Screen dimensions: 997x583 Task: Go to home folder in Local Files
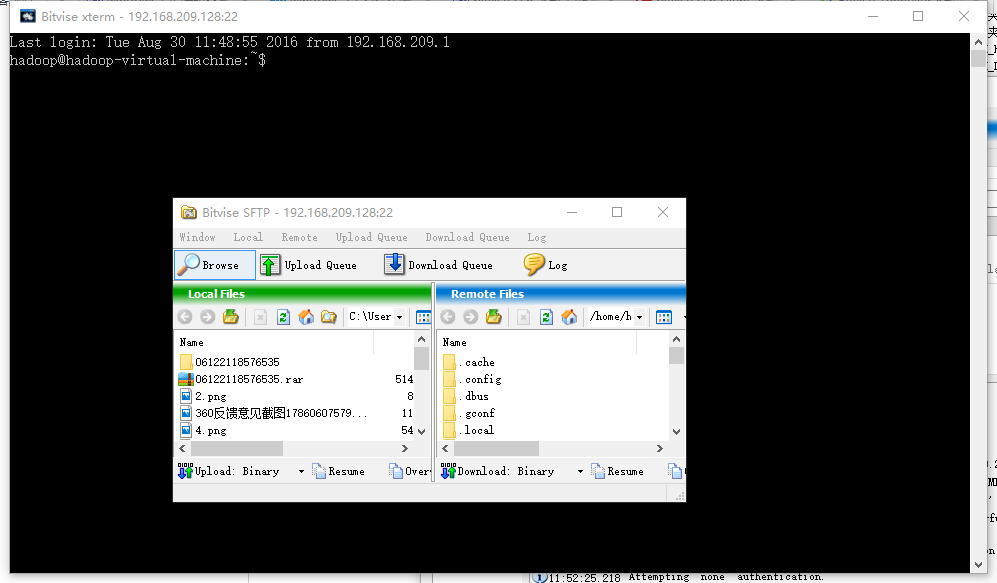point(306,317)
